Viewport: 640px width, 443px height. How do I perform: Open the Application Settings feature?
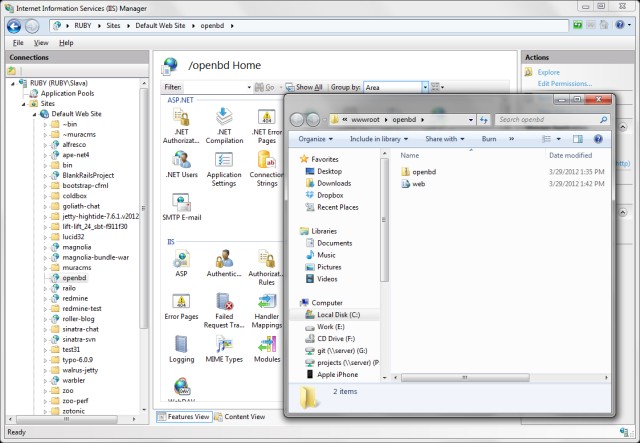coord(224,169)
